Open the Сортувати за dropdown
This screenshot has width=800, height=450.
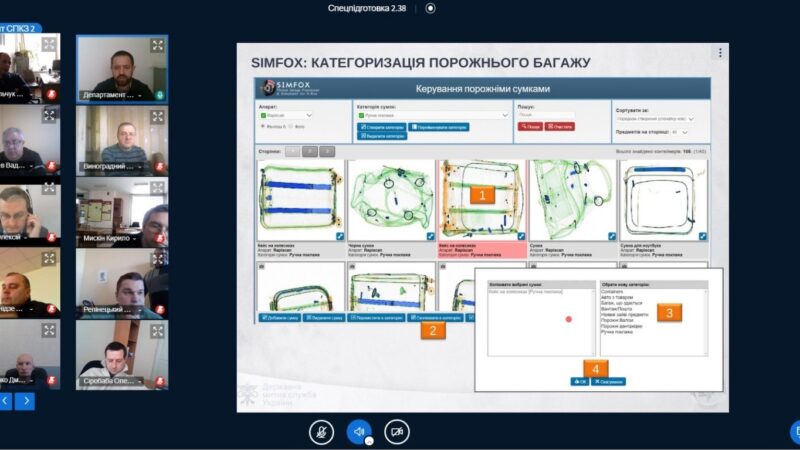click(x=655, y=118)
